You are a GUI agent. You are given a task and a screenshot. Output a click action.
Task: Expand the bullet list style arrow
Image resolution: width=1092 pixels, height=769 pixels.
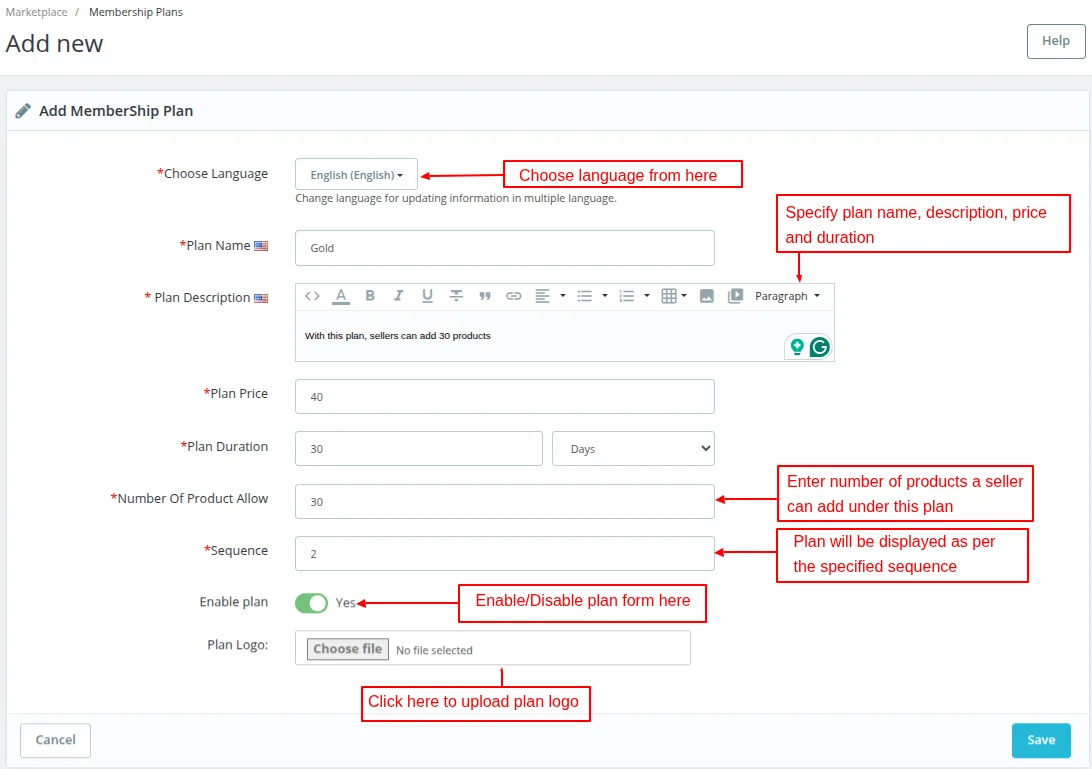pos(604,296)
